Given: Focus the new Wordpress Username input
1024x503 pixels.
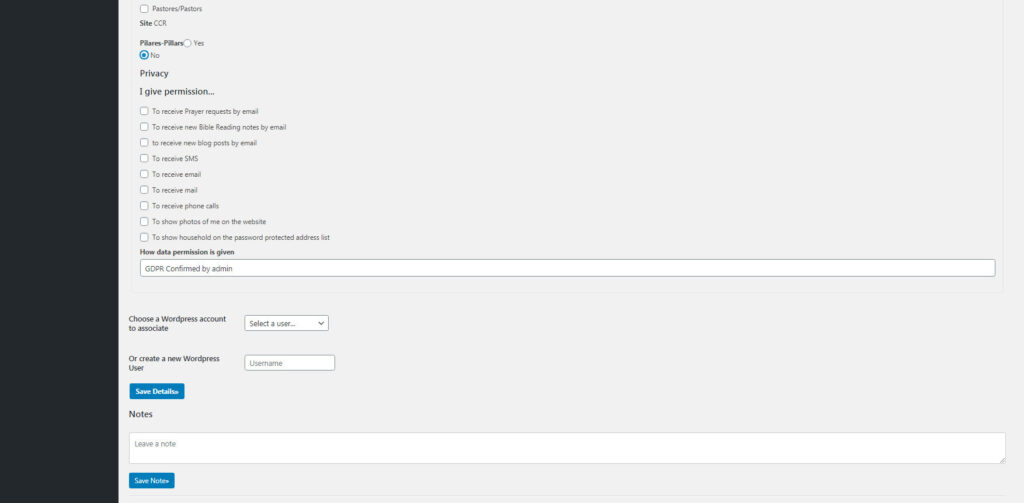Looking at the screenshot, I should tap(289, 363).
